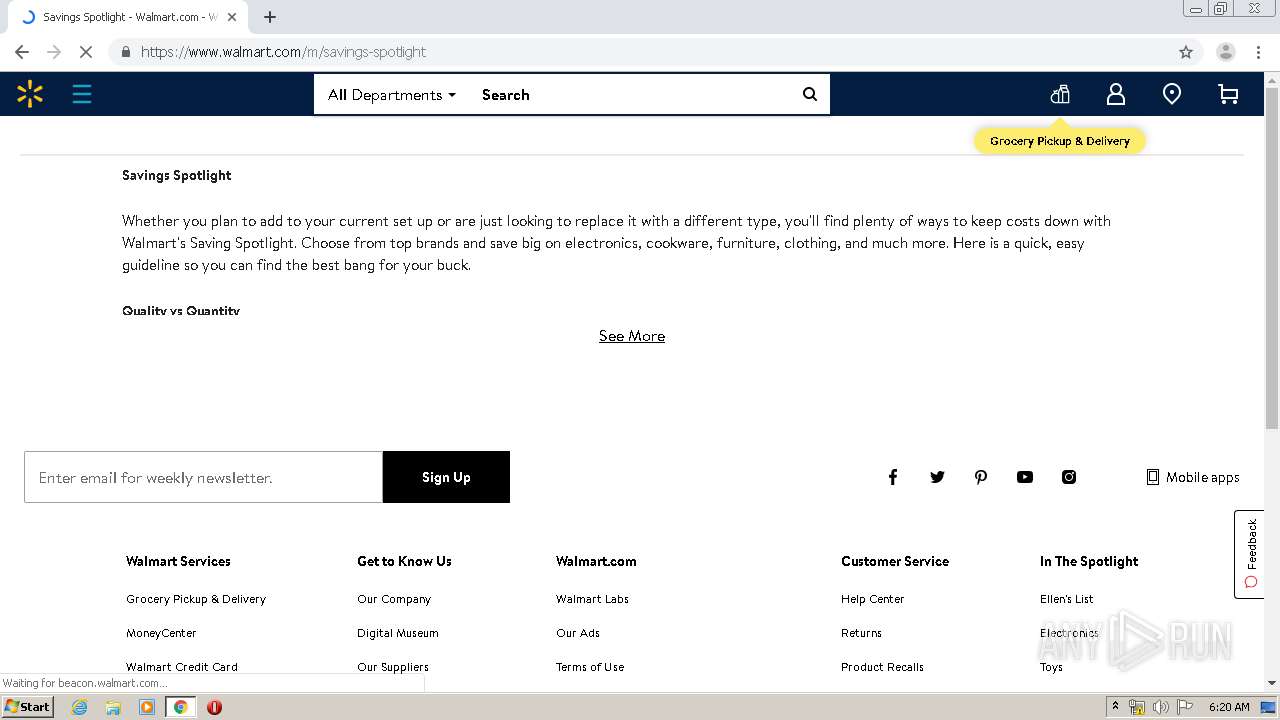Open Walmart YouTube icon

click(1025, 477)
